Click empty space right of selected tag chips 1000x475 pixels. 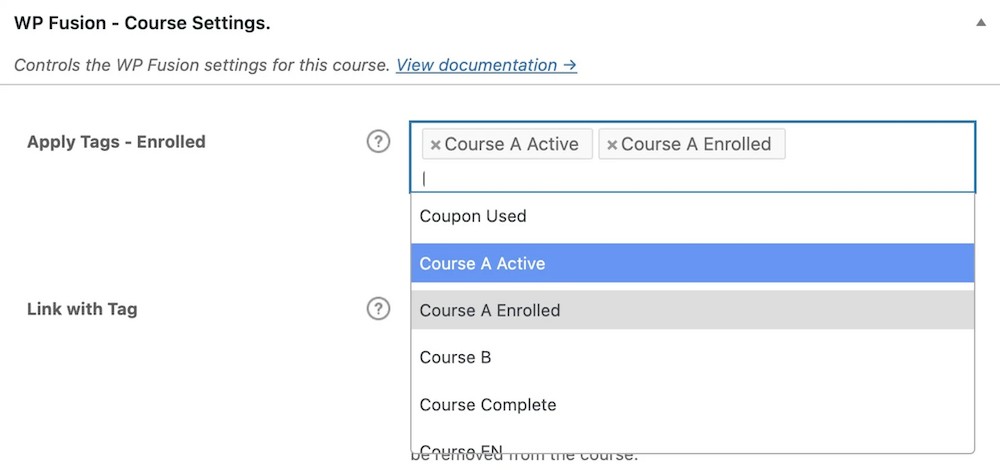(880, 145)
